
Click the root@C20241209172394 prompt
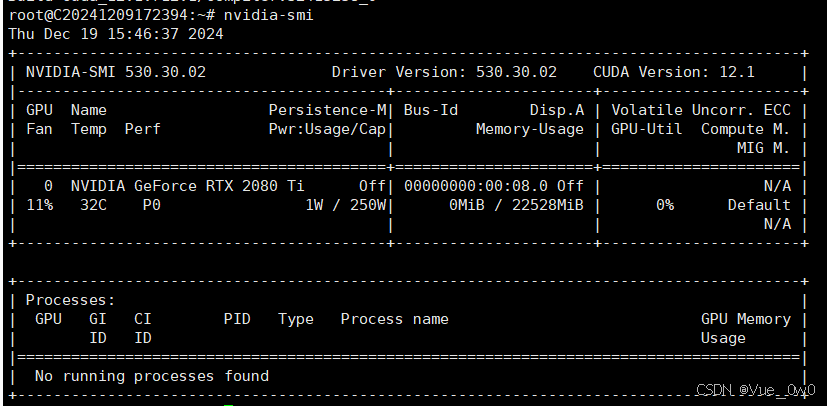coord(100,15)
